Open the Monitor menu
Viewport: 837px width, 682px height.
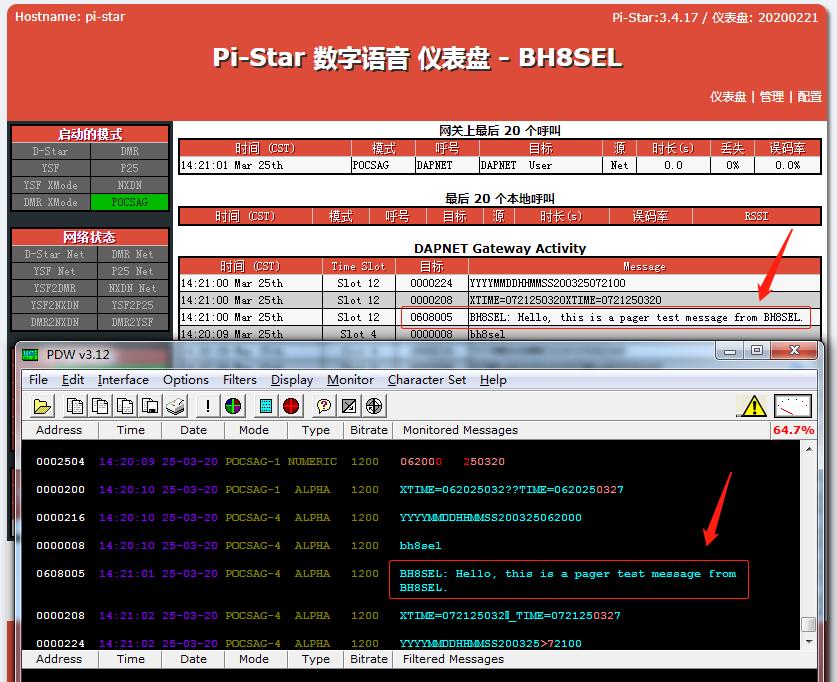[x=350, y=380]
